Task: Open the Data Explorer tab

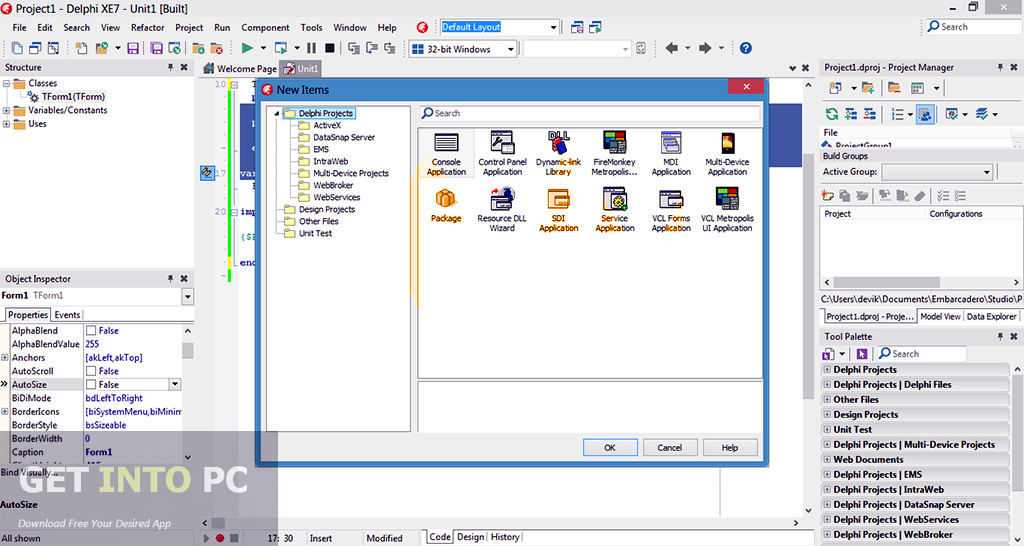Action: pyautogui.click(x=991, y=316)
